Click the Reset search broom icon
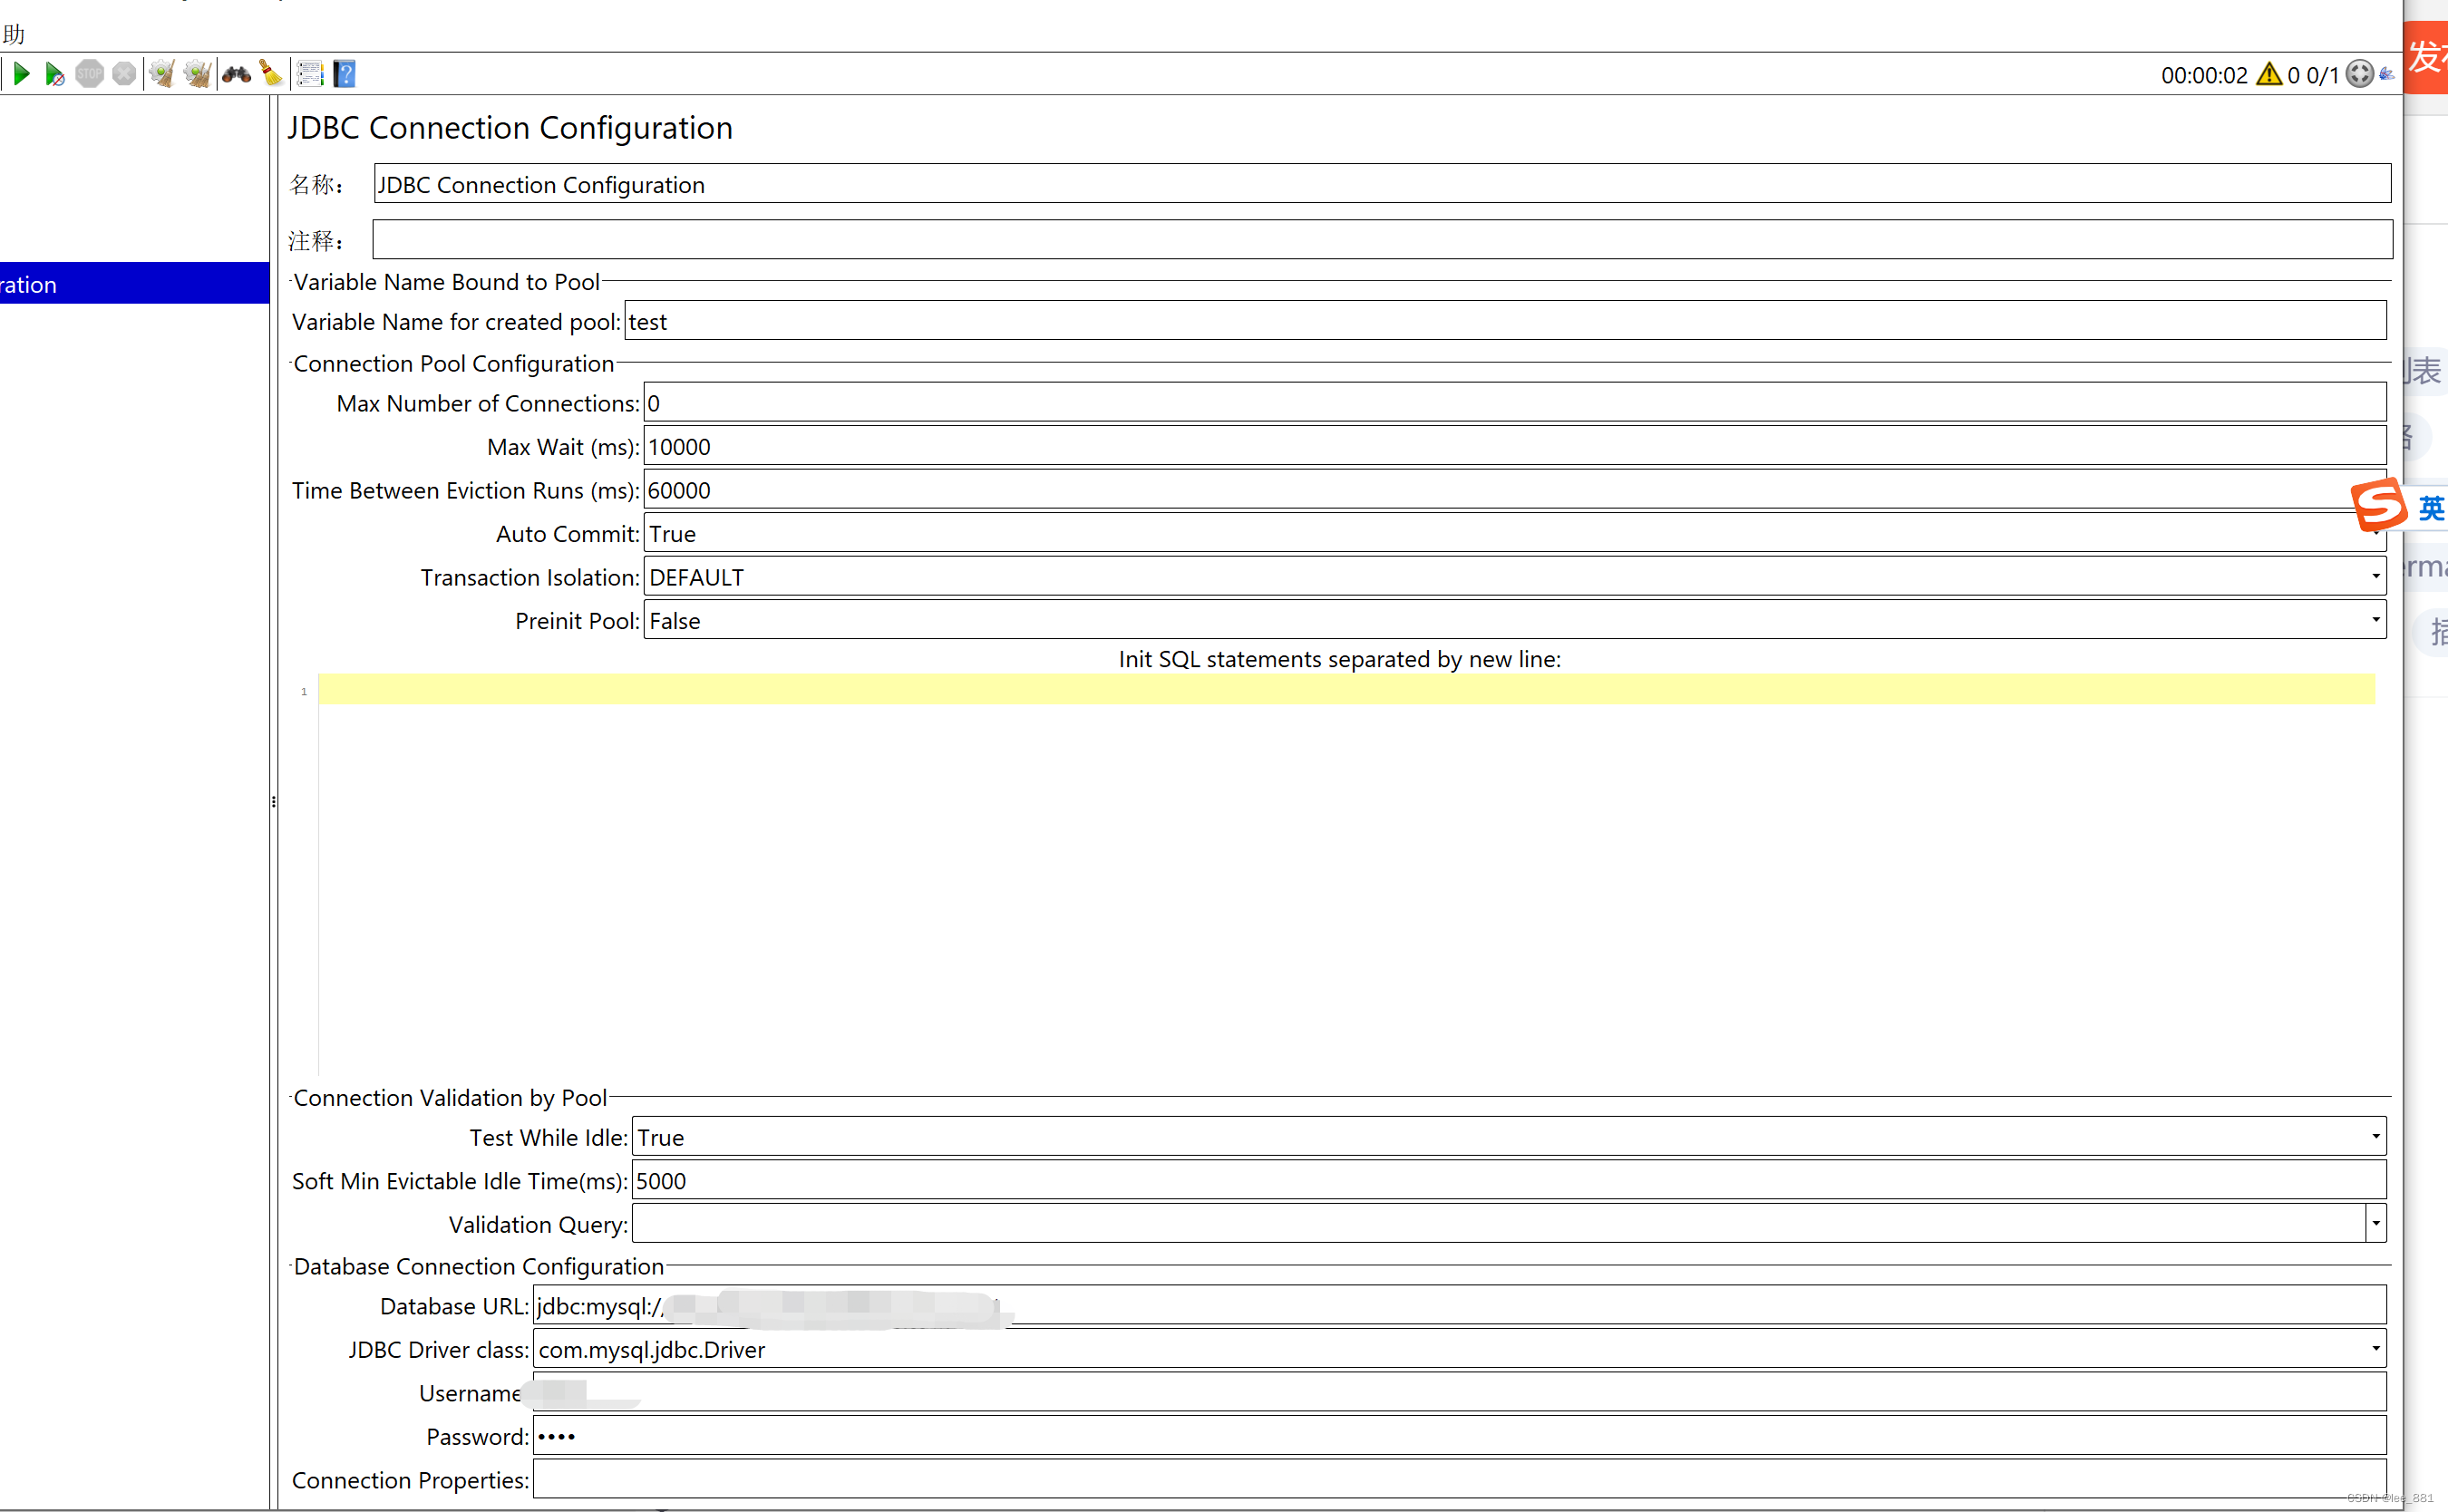 [269, 73]
